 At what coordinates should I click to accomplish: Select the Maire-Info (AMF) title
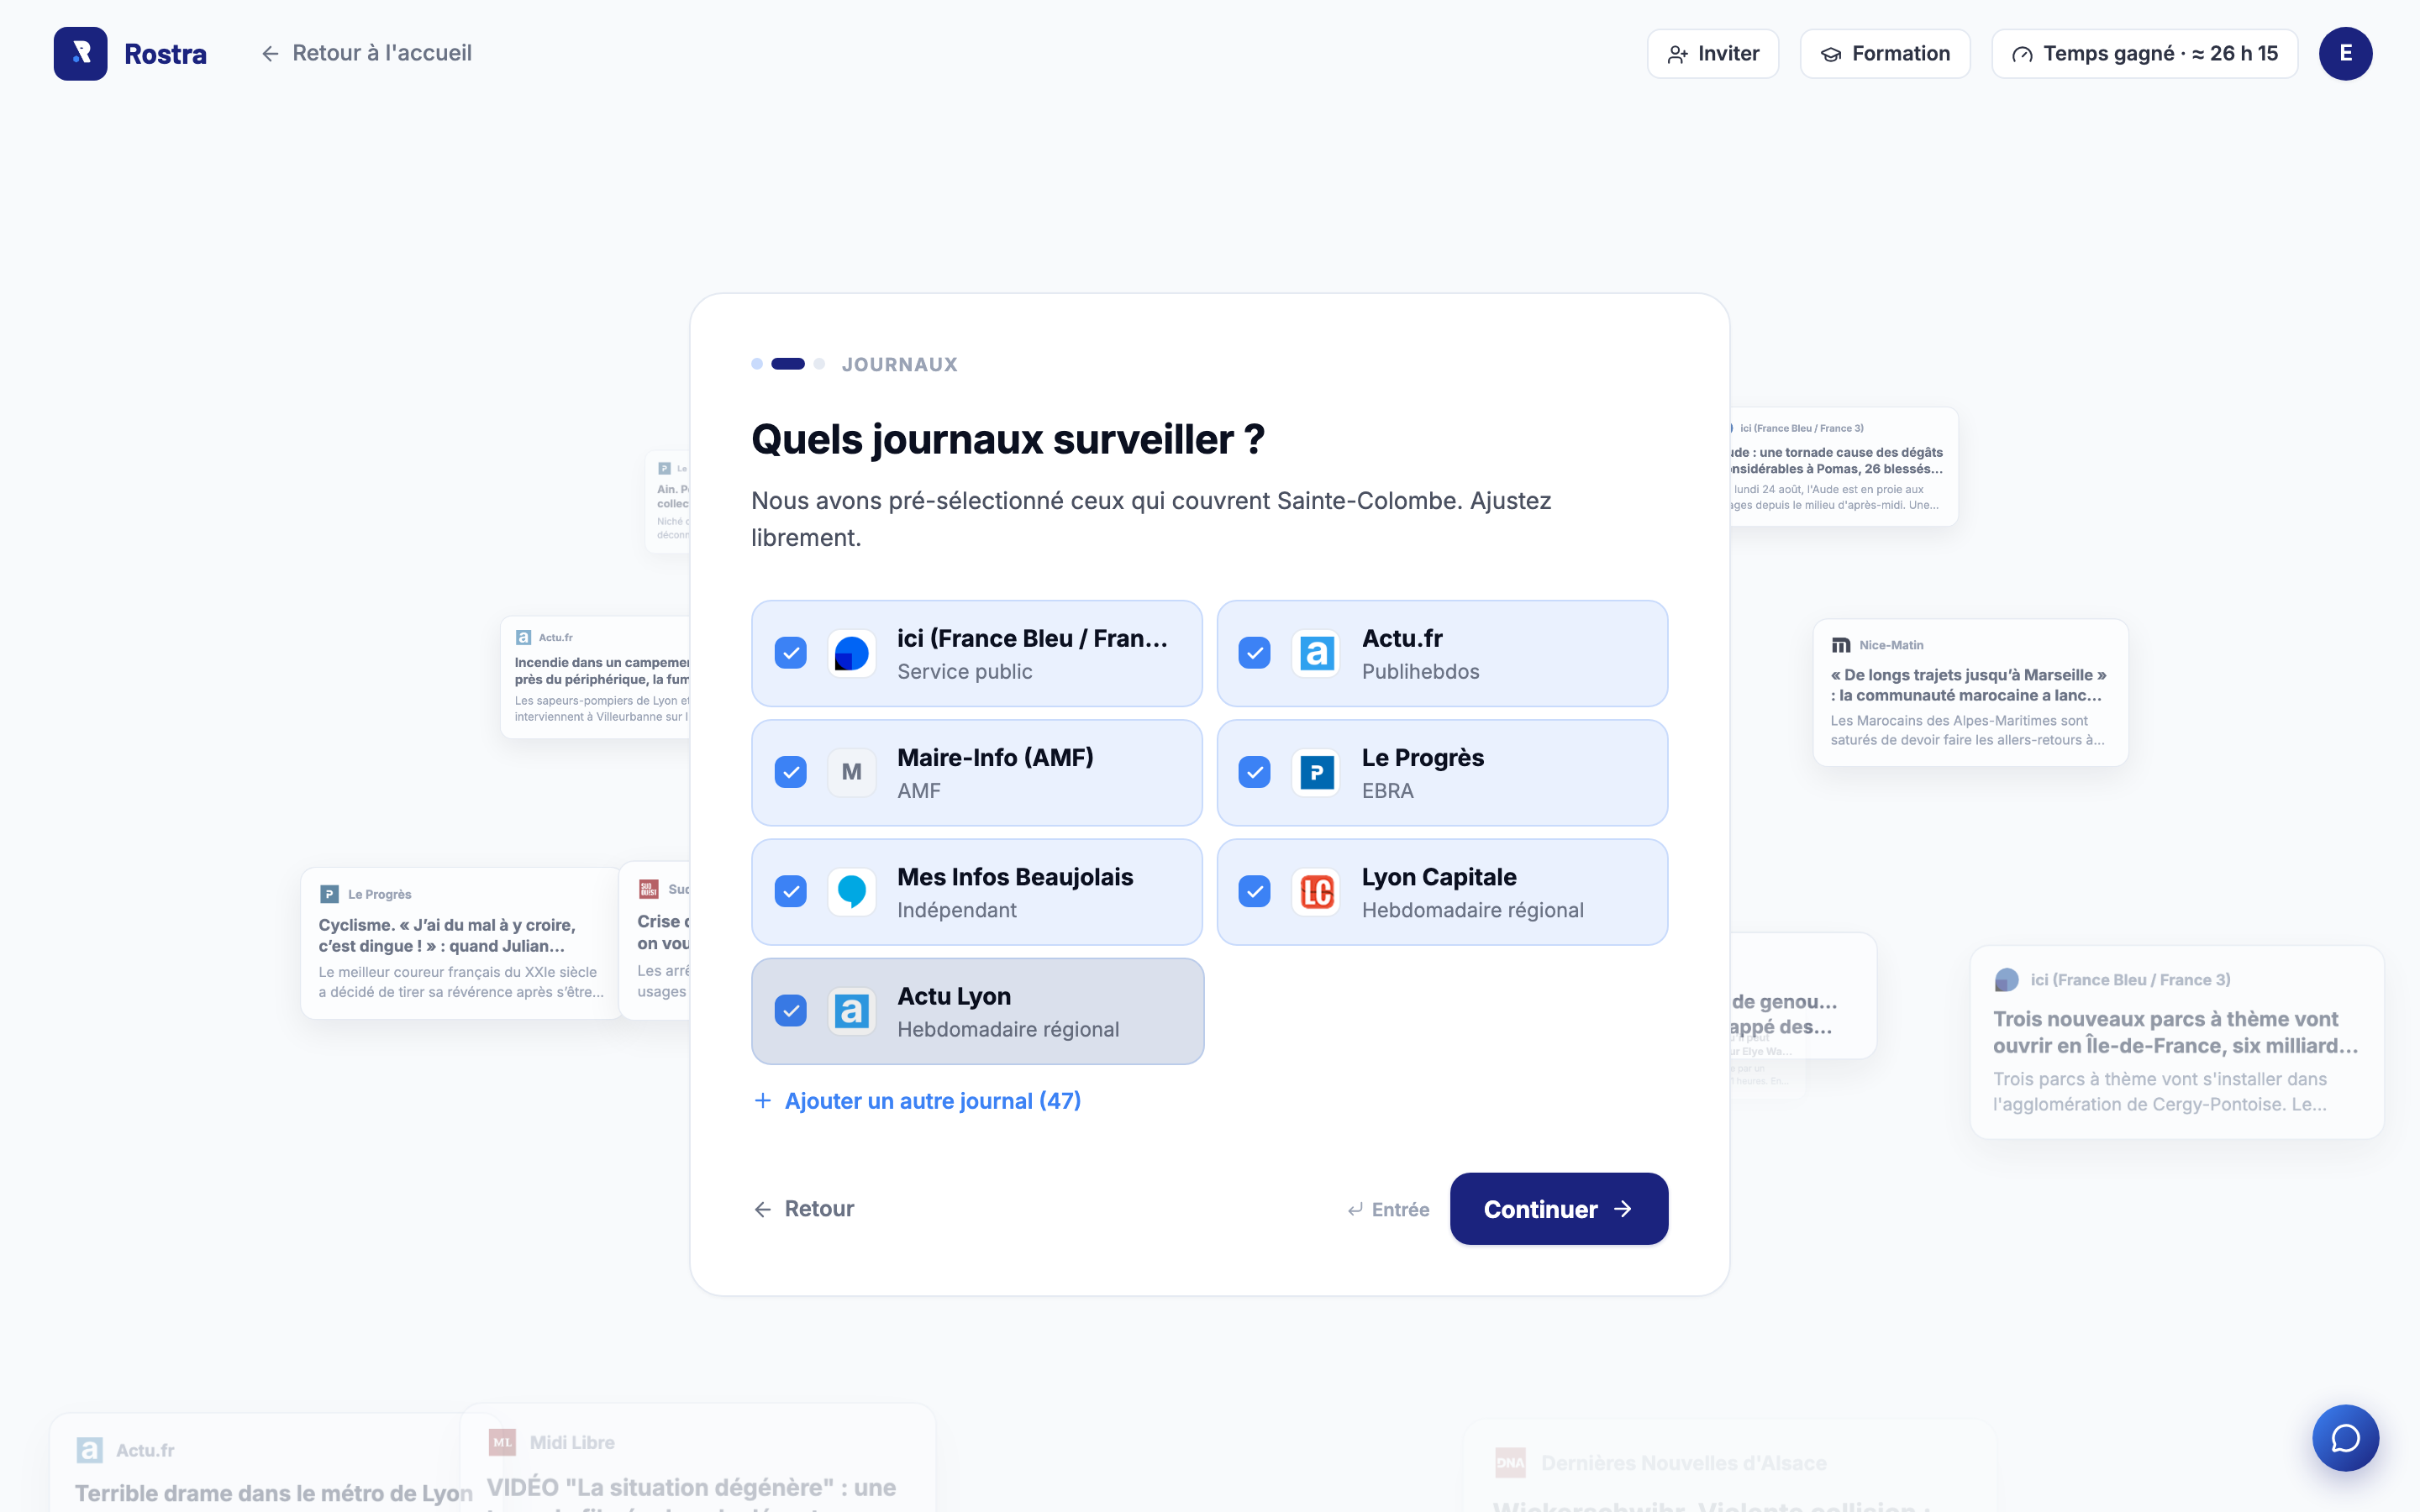pyautogui.click(x=995, y=758)
